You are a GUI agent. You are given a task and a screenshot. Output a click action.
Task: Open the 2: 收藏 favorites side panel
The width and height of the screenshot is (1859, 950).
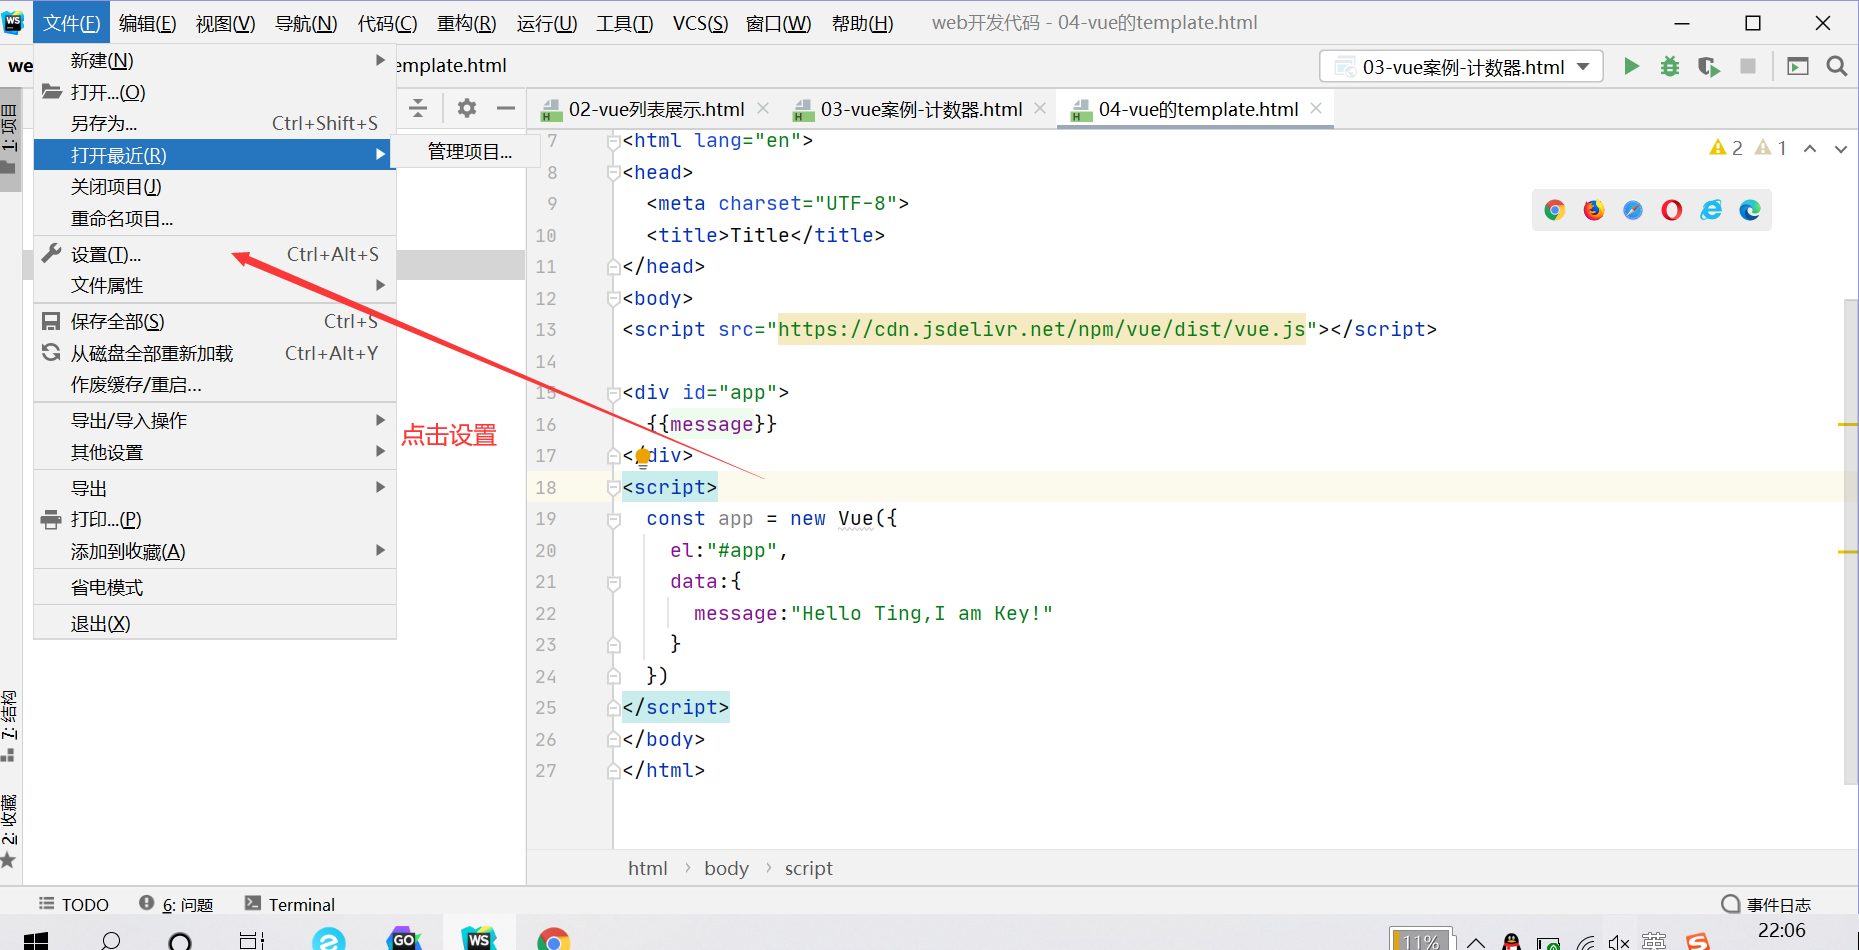pyautogui.click(x=9, y=830)
